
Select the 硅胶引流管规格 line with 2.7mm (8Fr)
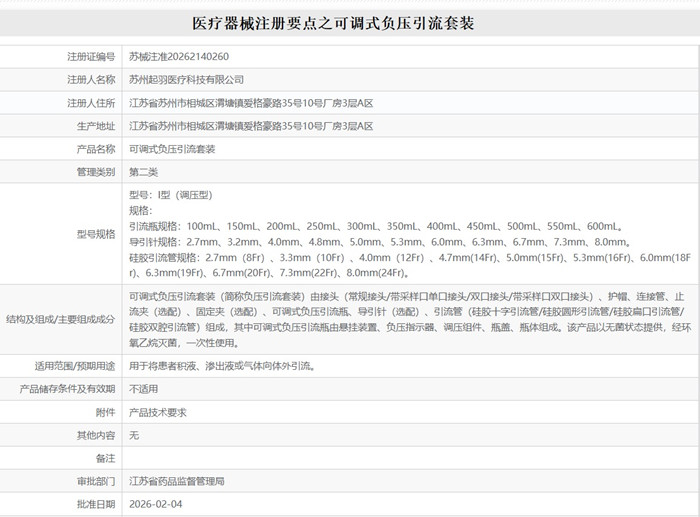pos(410,265)
